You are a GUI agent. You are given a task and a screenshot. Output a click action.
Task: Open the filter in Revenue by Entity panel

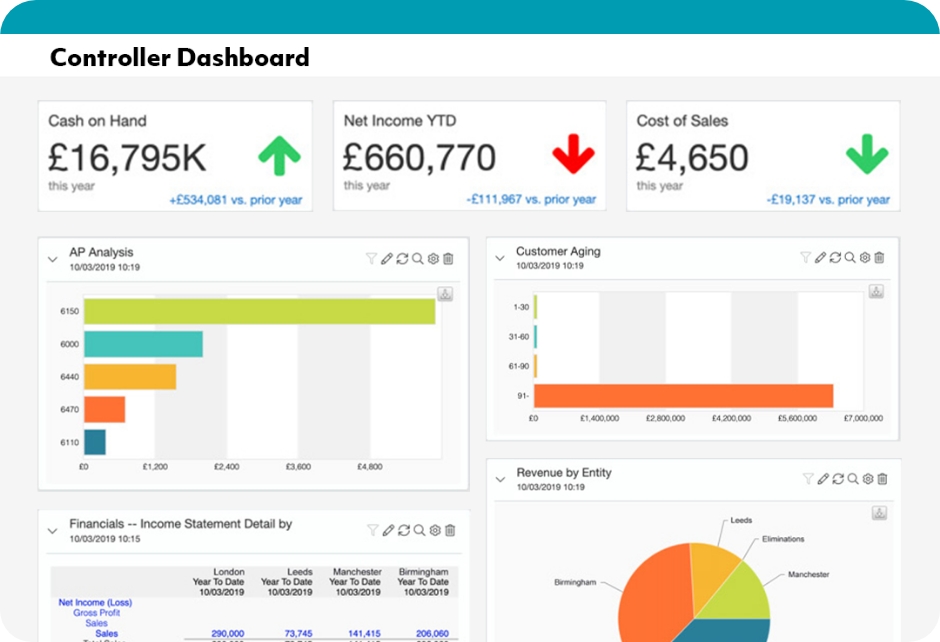pos(808,479)
